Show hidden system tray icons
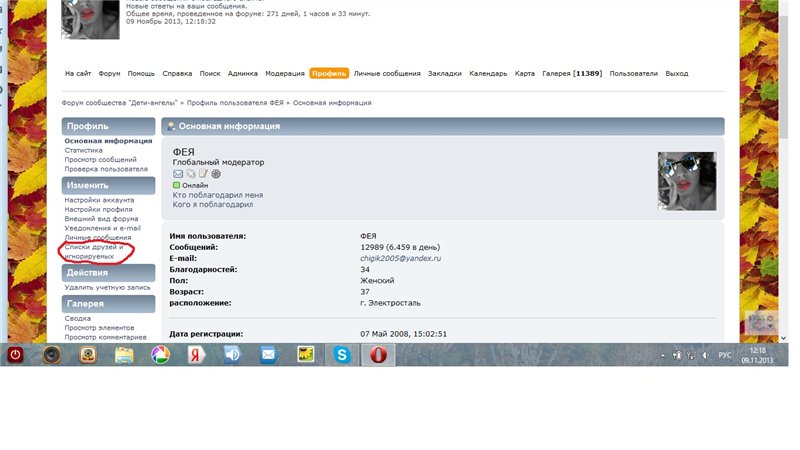Image resolution: width=800 pixels, height=450 pixels. coord(662,356)
